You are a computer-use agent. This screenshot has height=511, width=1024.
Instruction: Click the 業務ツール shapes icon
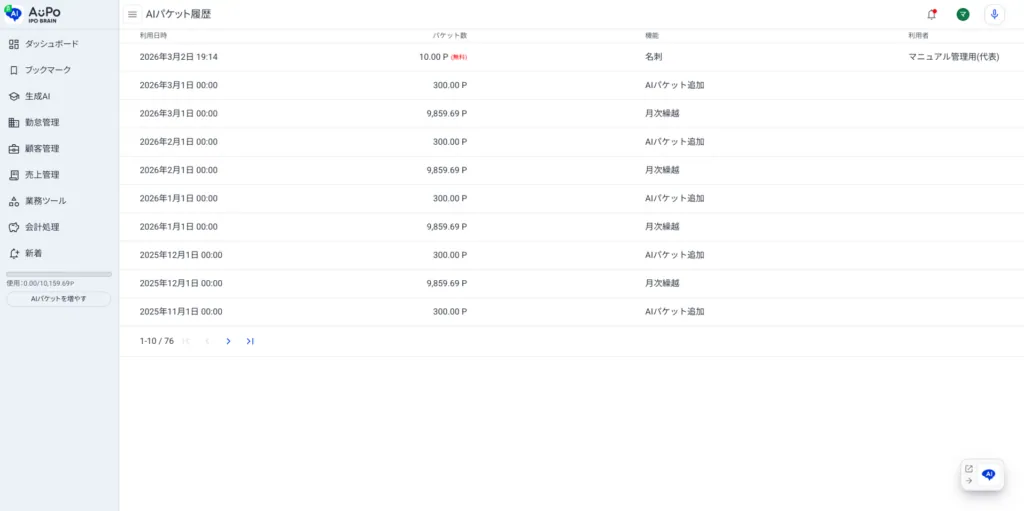[x=14, y=201]
